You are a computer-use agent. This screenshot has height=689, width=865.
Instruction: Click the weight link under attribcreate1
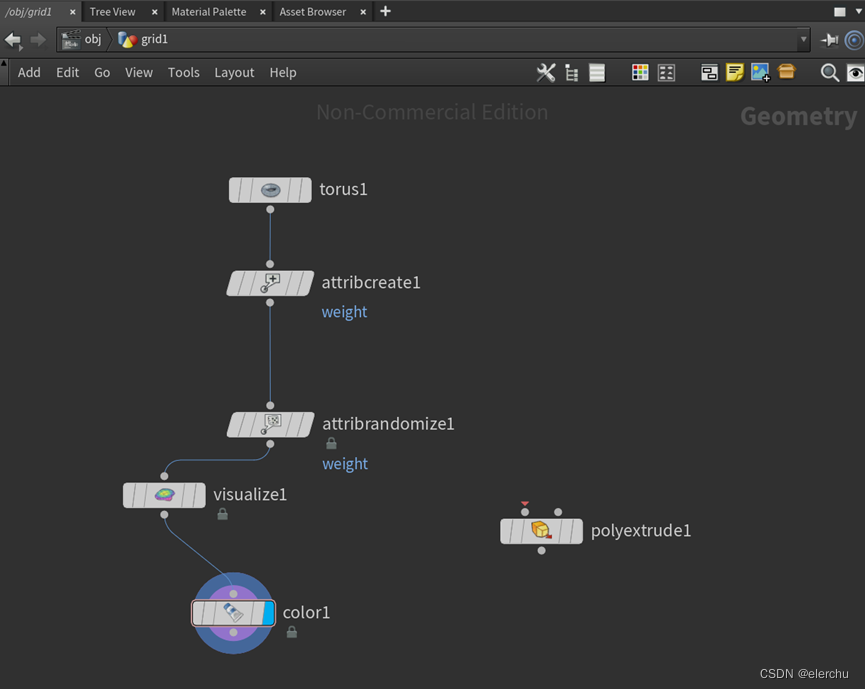pyautogui.click(x=344, y=311)
